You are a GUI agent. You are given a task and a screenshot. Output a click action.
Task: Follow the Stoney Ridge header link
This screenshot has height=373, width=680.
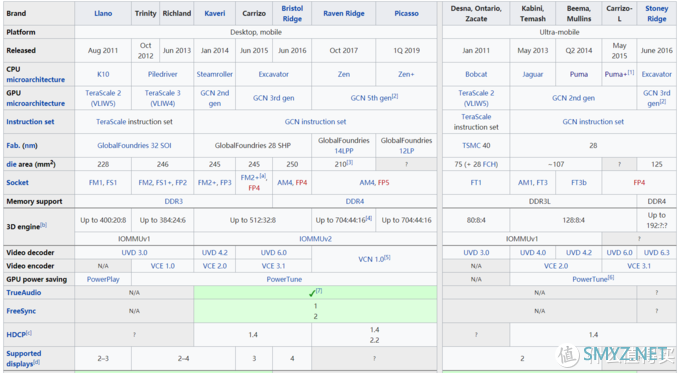[x=657, y=13]
